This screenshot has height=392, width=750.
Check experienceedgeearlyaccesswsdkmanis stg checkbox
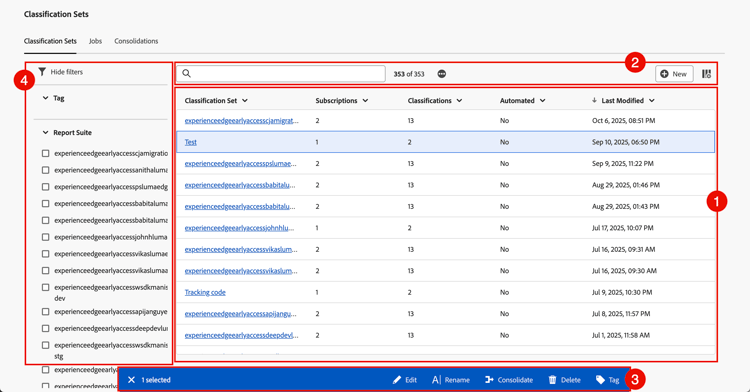pyautogui.click(x=45, y=345)
